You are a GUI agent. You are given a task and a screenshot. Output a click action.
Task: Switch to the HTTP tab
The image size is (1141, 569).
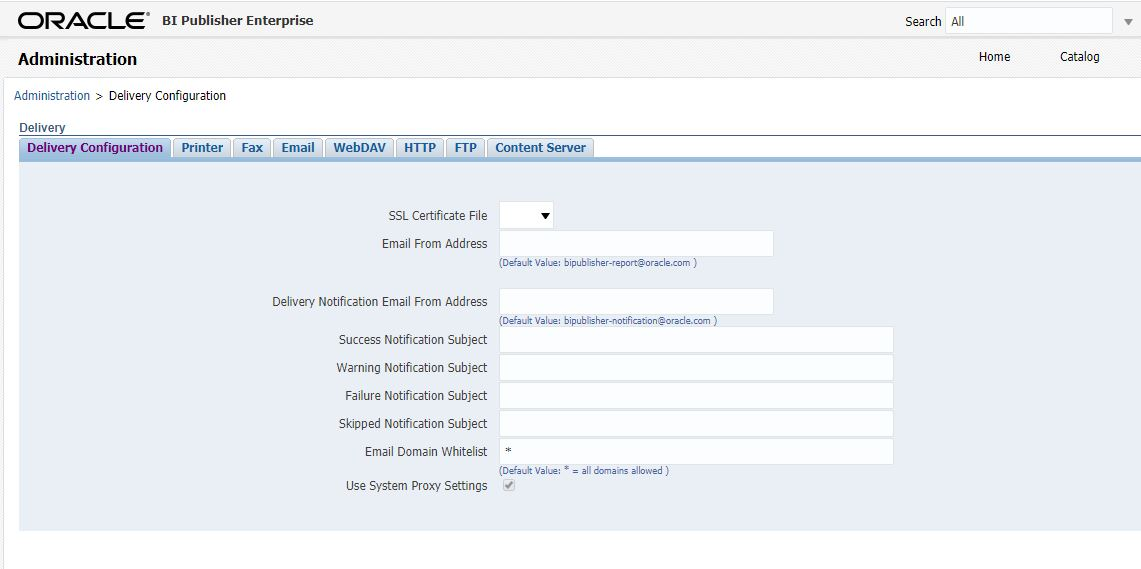click(420, 148)
